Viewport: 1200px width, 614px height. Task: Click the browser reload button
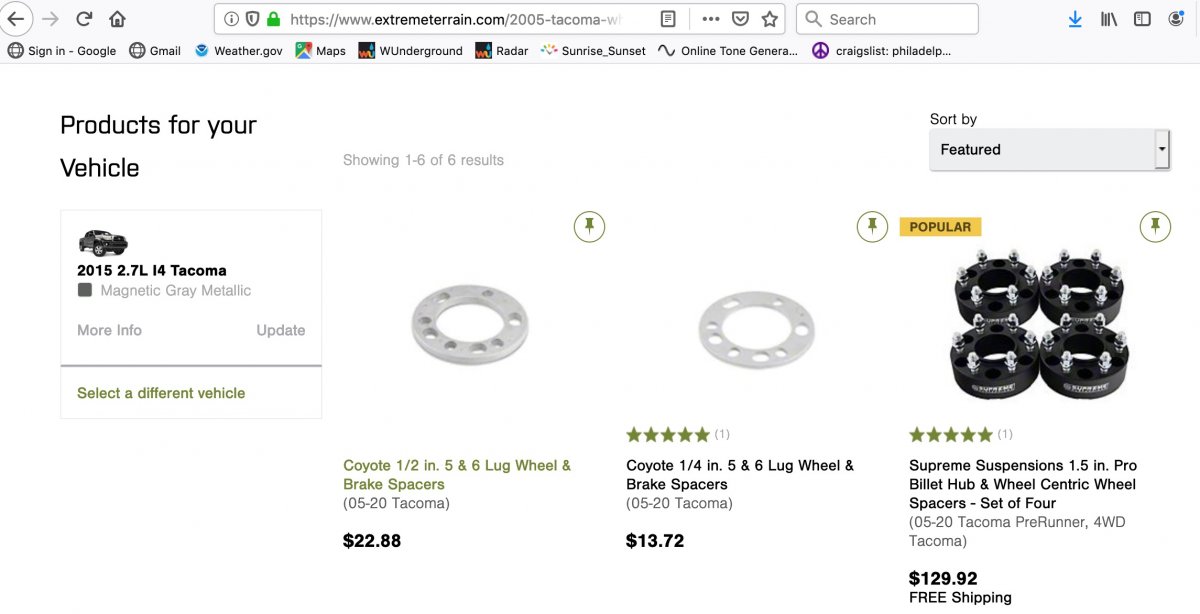click(x=84, y=19)
